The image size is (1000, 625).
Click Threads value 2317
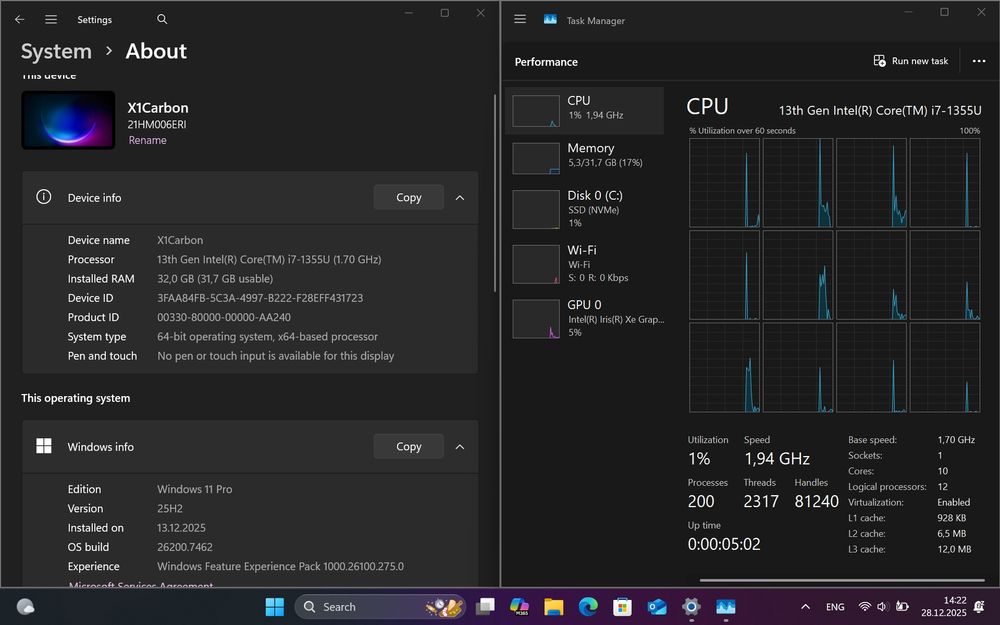[x=761, y=501]
